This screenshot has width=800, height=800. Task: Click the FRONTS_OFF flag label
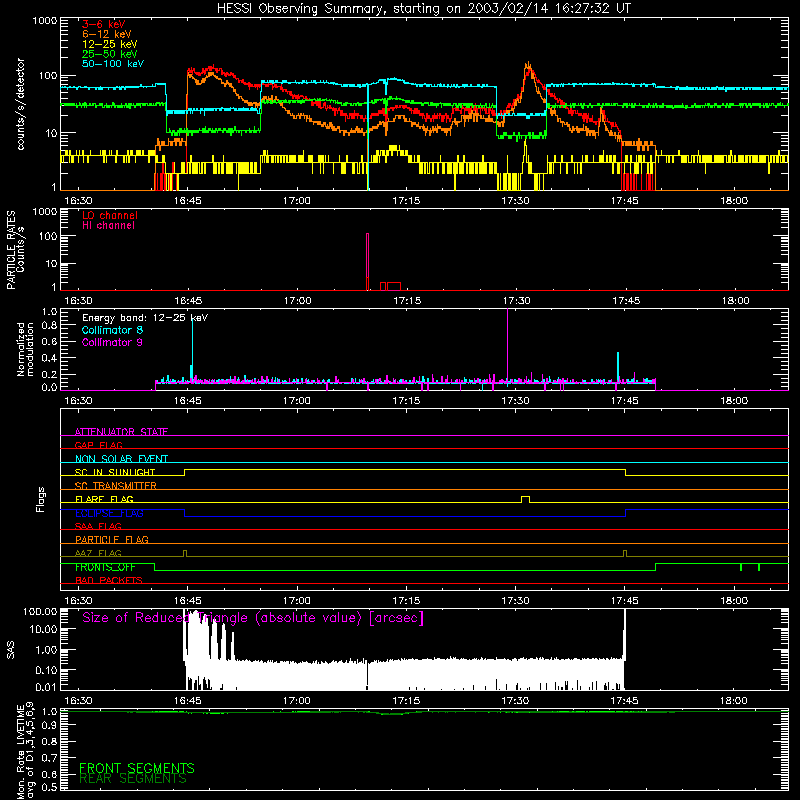(105, 567)
